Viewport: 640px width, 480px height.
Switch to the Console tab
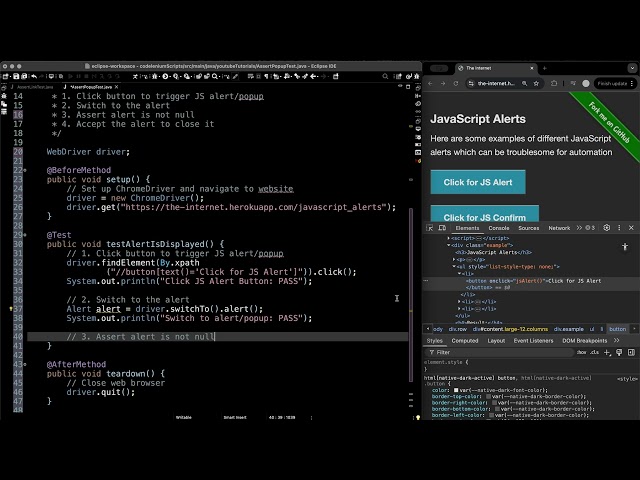click(499, 228)
